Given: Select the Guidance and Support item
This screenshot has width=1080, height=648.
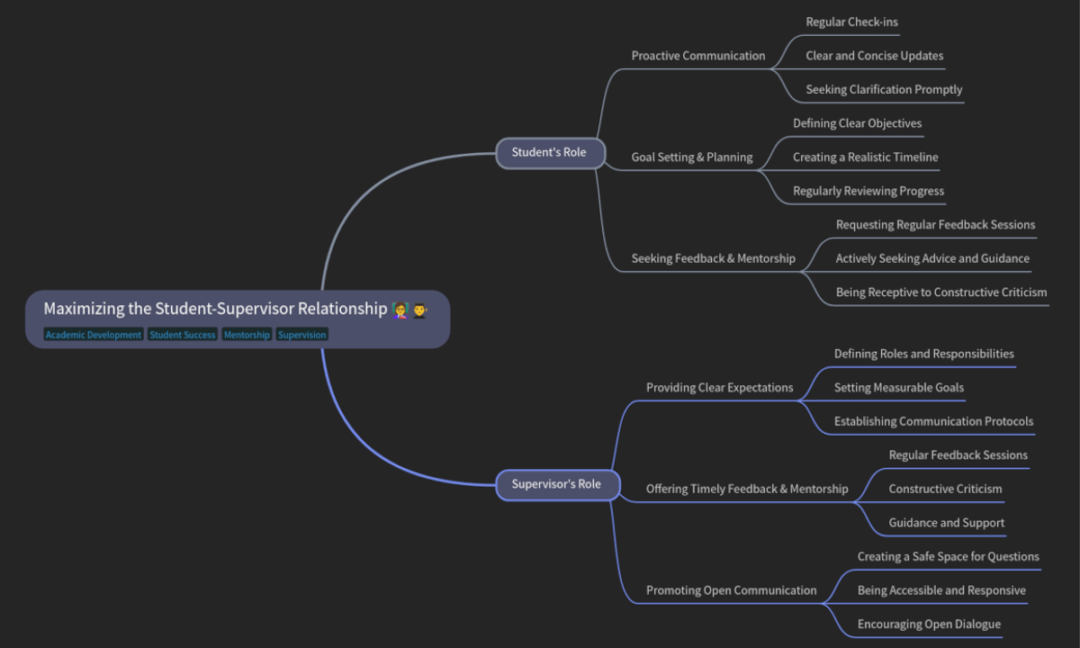Looking at the screenshot, I should click(946, 522).
